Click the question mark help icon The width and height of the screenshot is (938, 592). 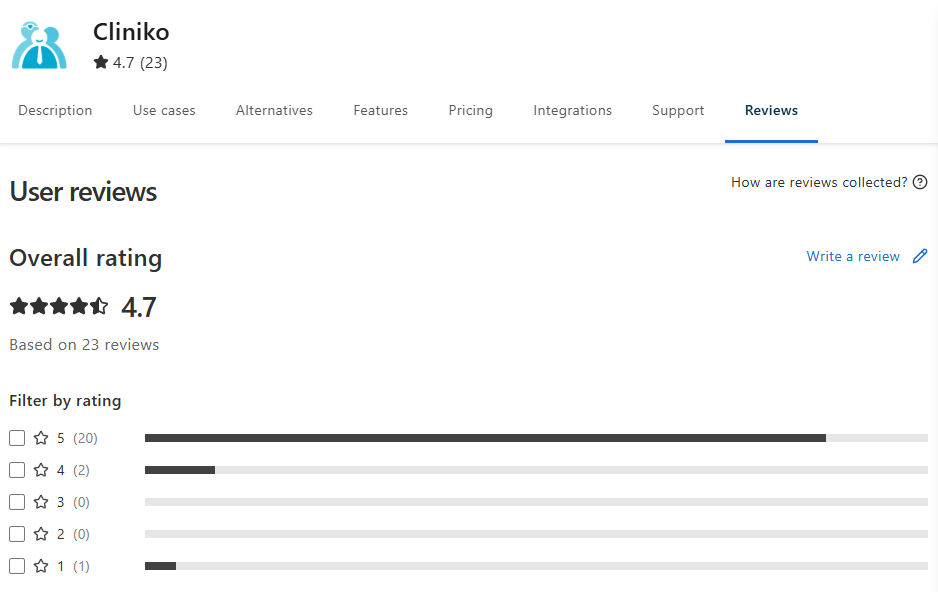[920, 182]
